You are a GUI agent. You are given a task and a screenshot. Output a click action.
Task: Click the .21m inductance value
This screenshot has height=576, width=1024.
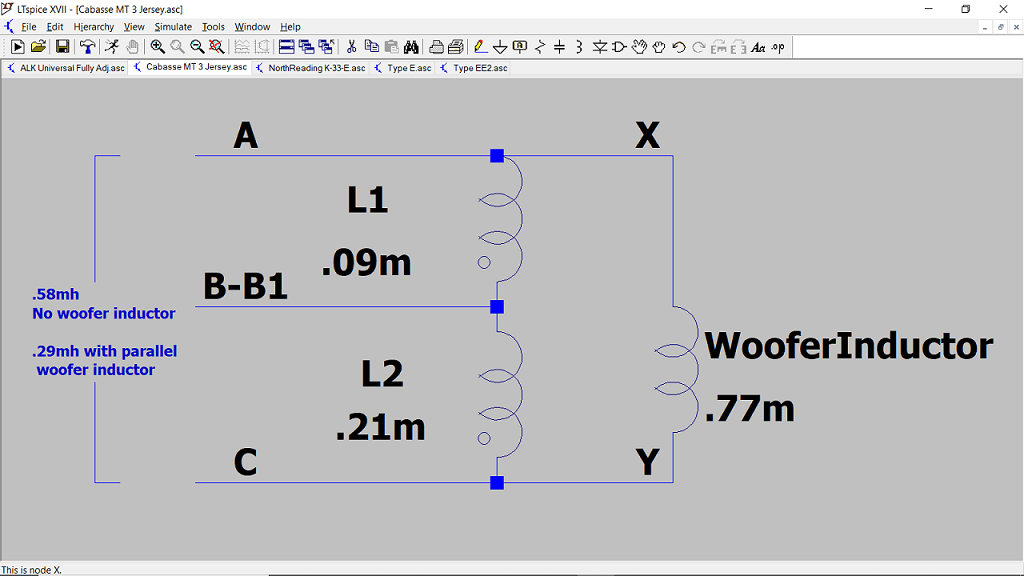(381, 428)
